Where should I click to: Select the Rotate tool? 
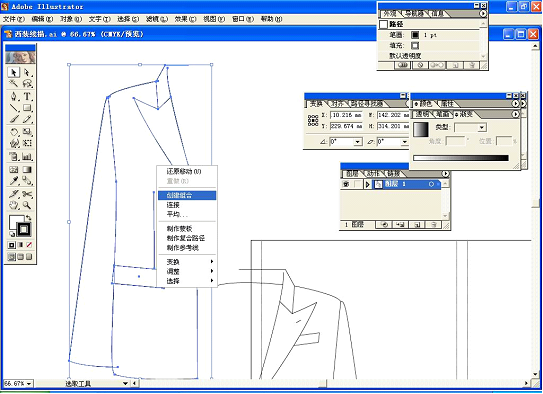pyautogui.click(x=14, y=132)
